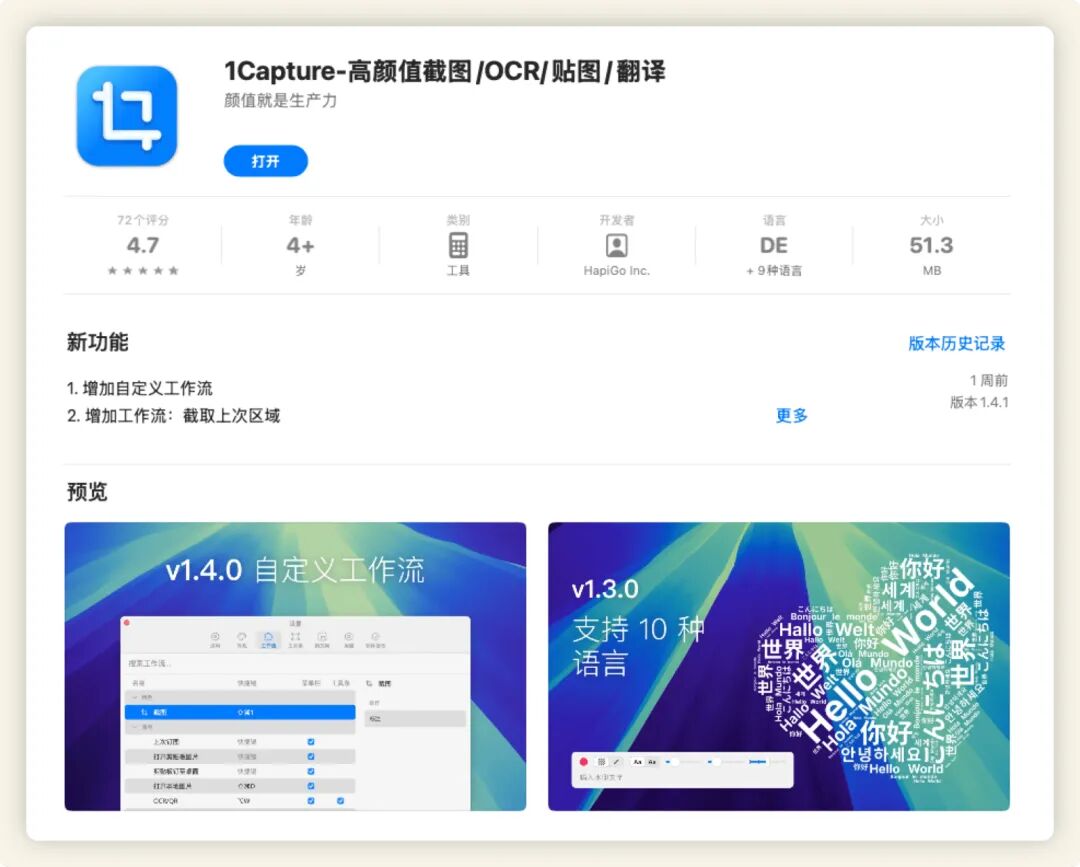
Task: Click the 4.7 rating score
Action: (x=143, y=245)
